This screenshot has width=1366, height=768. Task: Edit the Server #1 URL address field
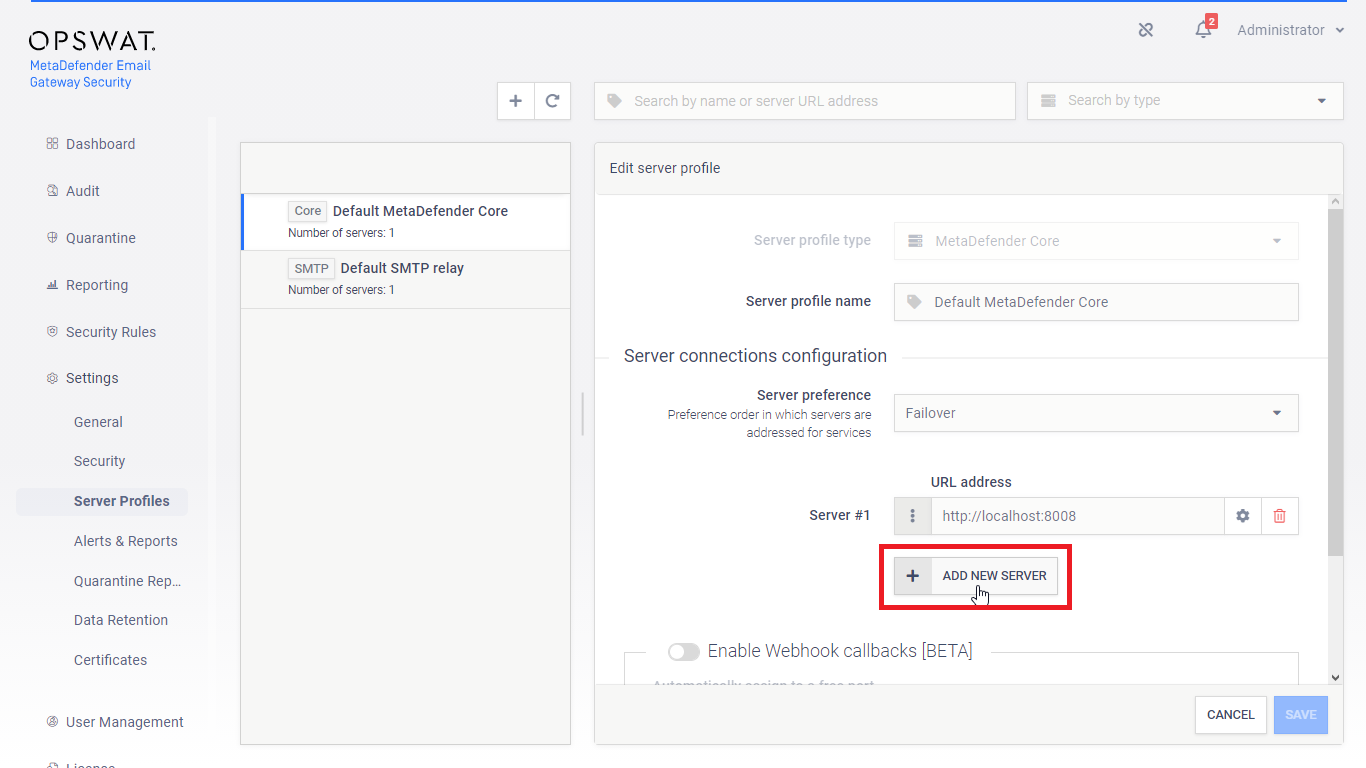(1078, 516)
